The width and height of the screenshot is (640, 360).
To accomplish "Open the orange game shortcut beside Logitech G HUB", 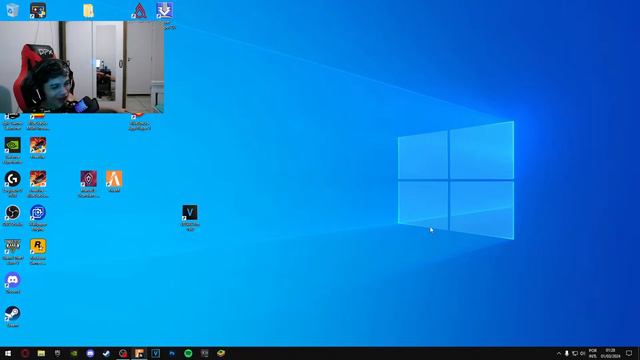I will click(x=38, y=184).
